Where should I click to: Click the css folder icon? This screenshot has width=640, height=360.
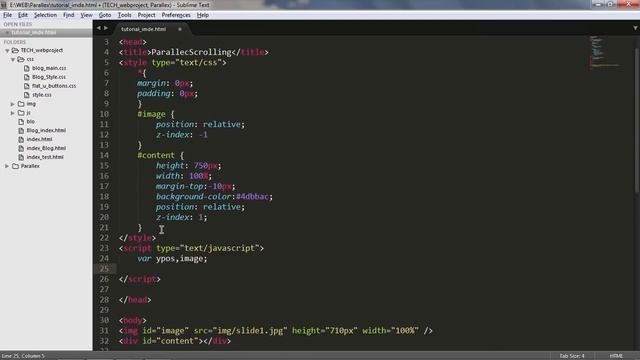tap(21, 59)
